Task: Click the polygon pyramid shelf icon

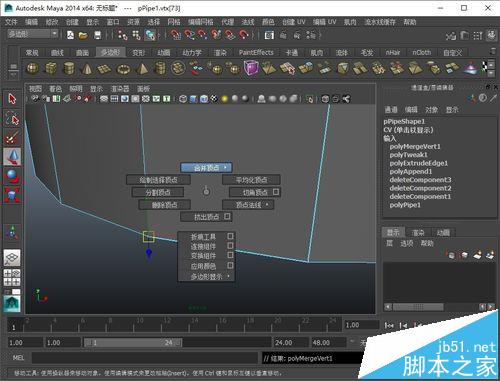Action: pyautogui.click(x=142, y=68)
